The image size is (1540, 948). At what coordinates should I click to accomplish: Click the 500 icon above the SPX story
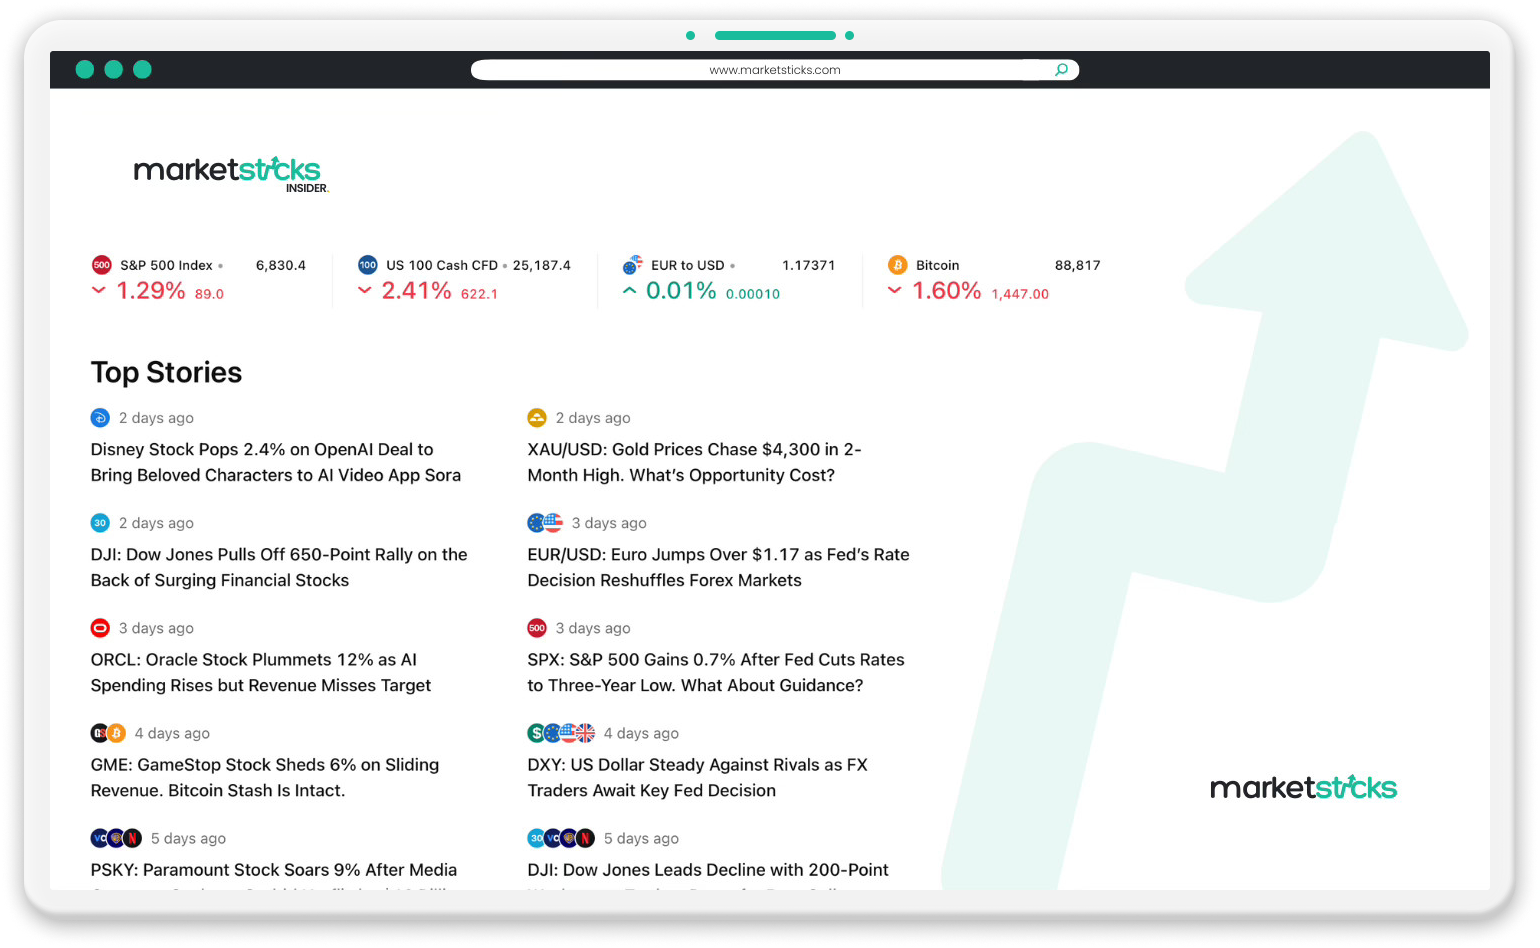[x=537, y=628]
